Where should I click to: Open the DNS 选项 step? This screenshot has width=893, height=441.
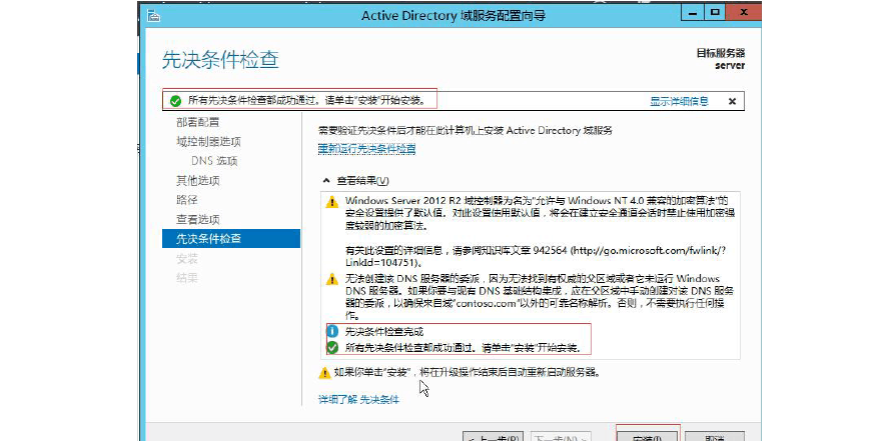[214, 161]
